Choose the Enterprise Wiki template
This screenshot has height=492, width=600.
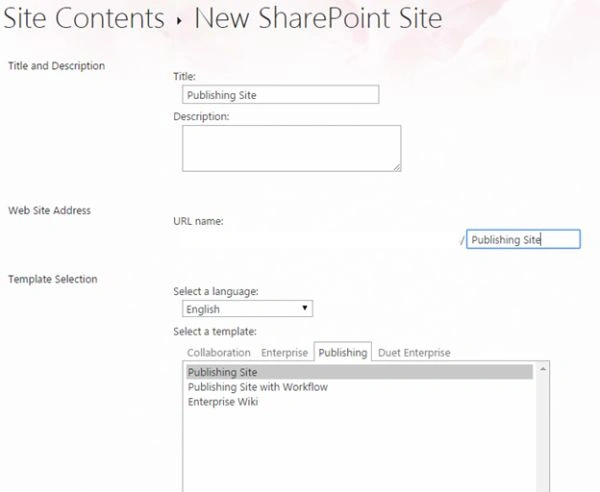[x=223, y=402]
